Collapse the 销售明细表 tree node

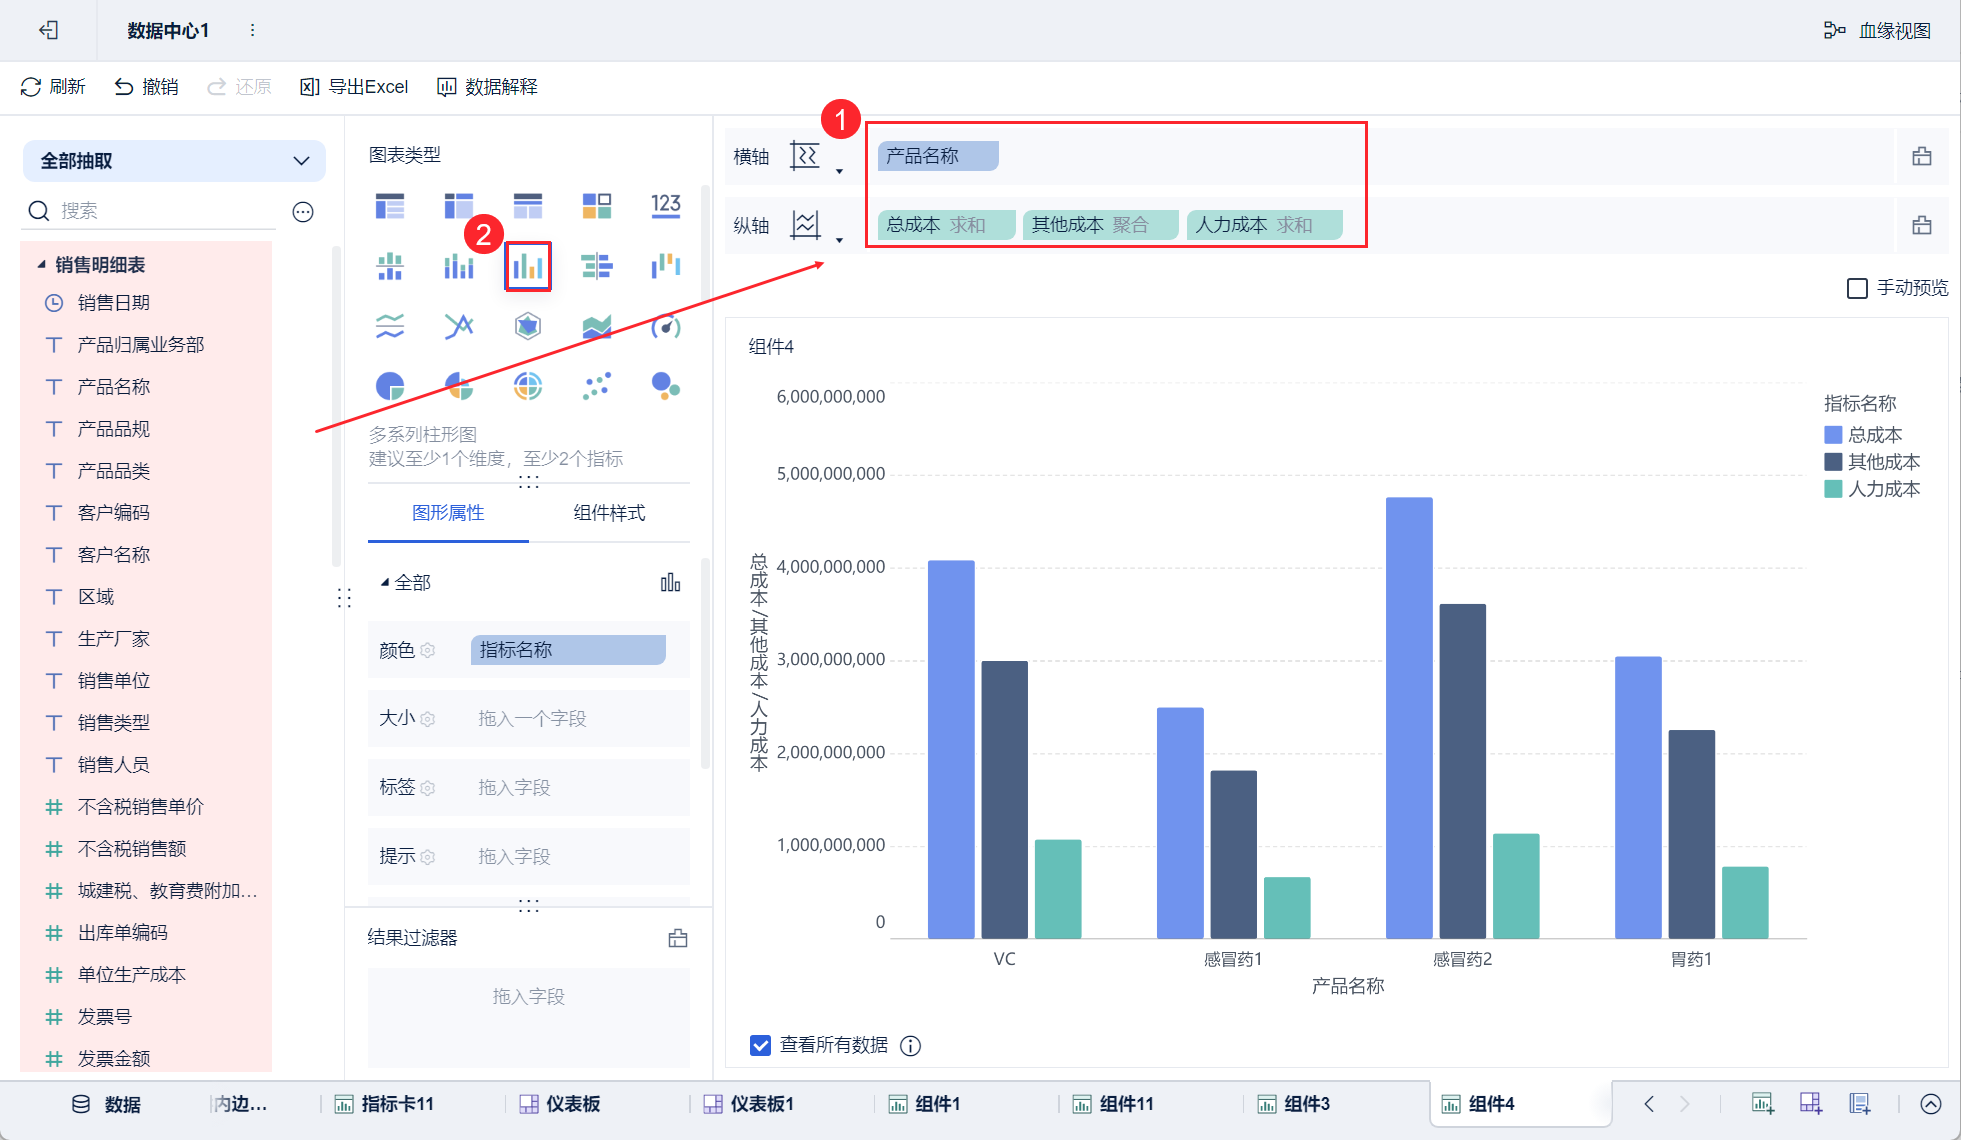tap(41, 265)
